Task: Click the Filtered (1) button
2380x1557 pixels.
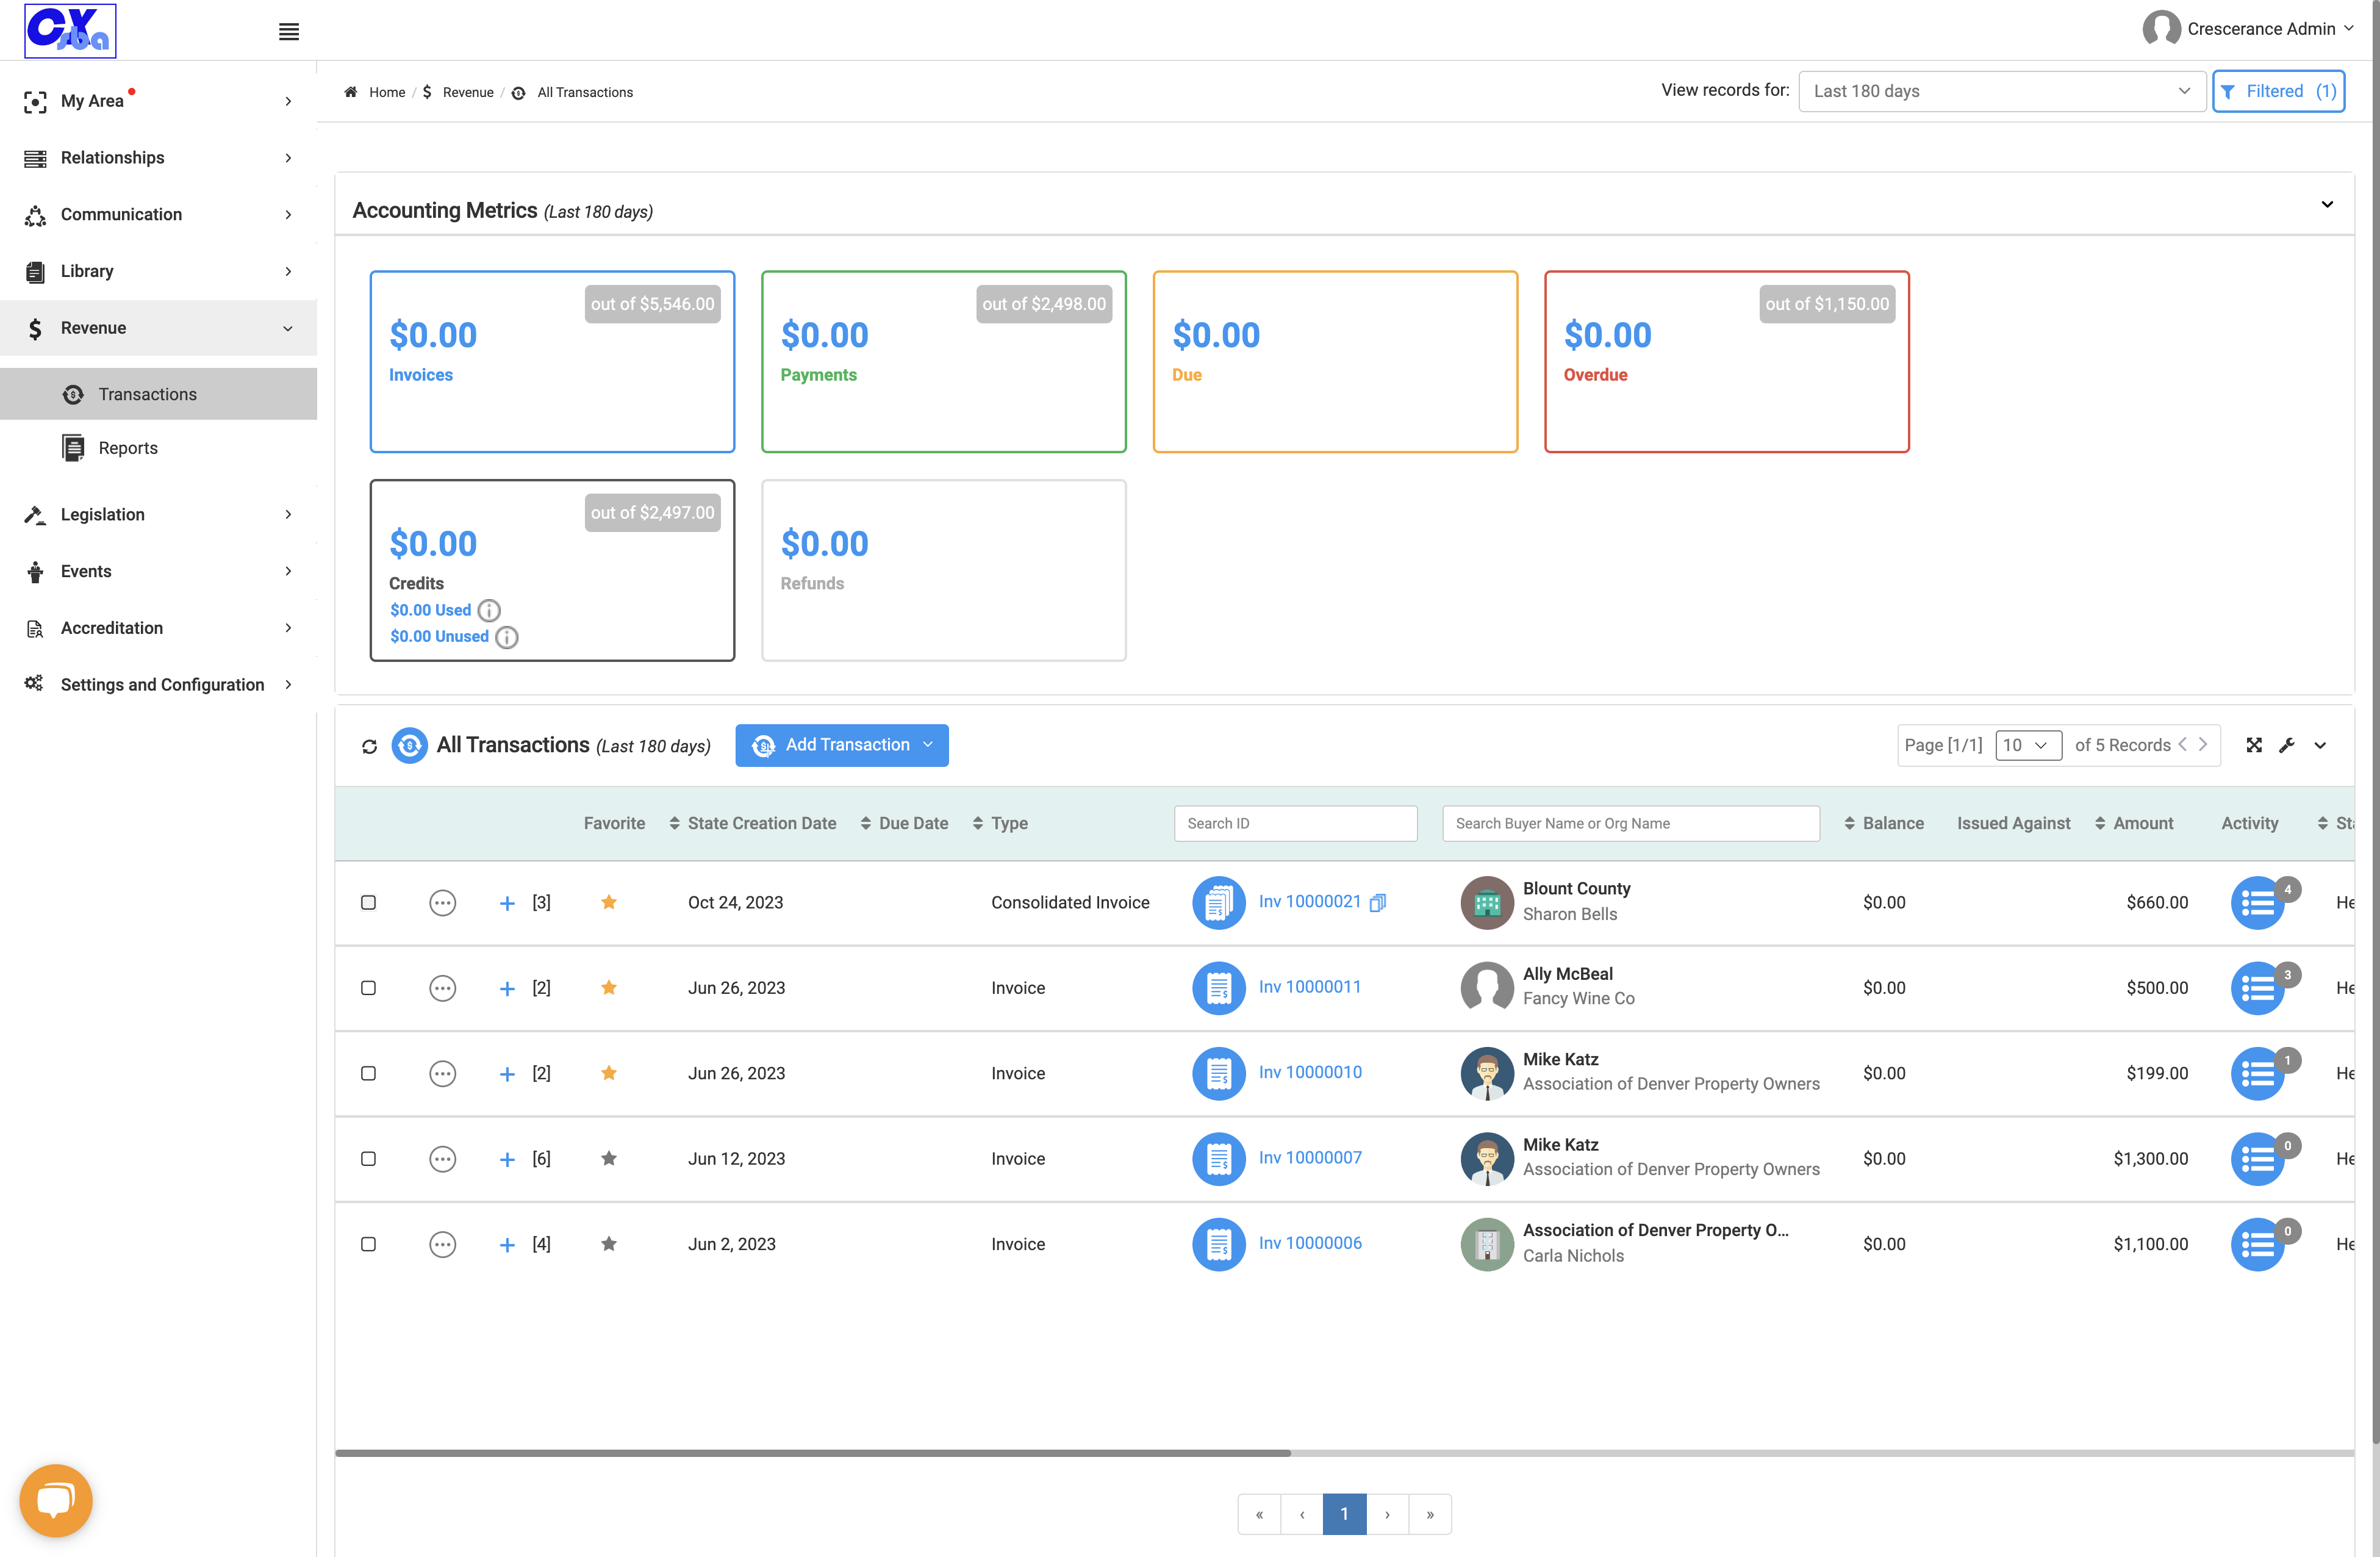Action: click(x=2278, y=91)
